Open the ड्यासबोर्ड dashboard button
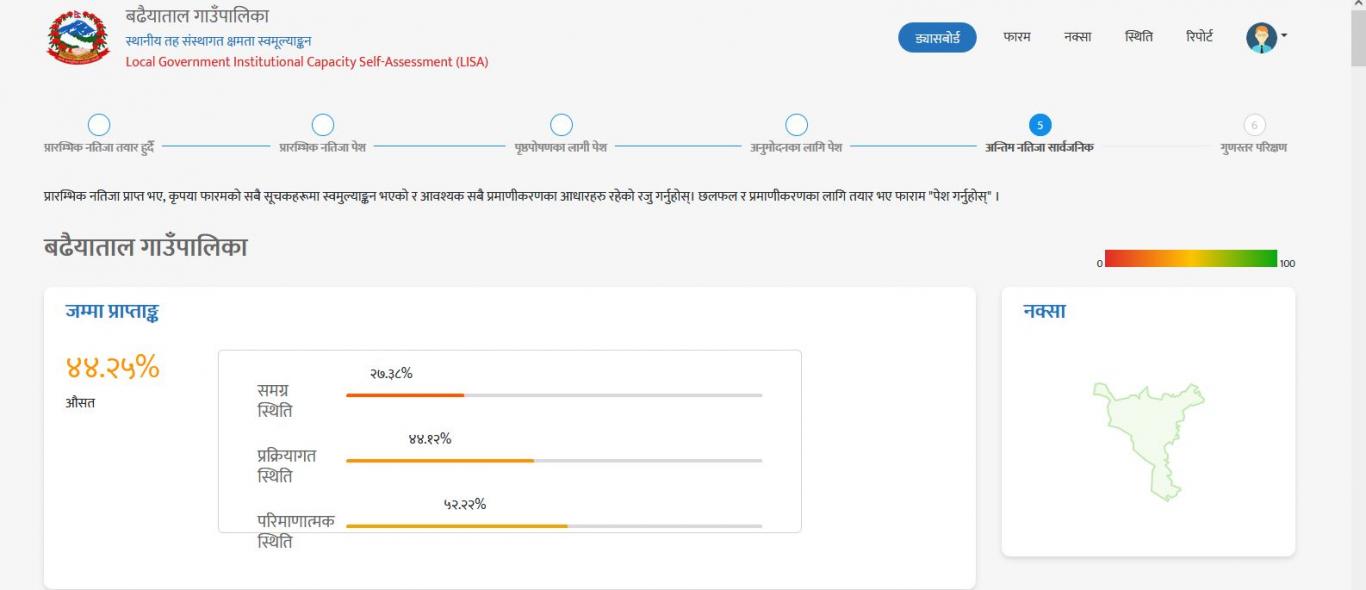Viewport: 1366px width, 590px height. coord(937,38)
